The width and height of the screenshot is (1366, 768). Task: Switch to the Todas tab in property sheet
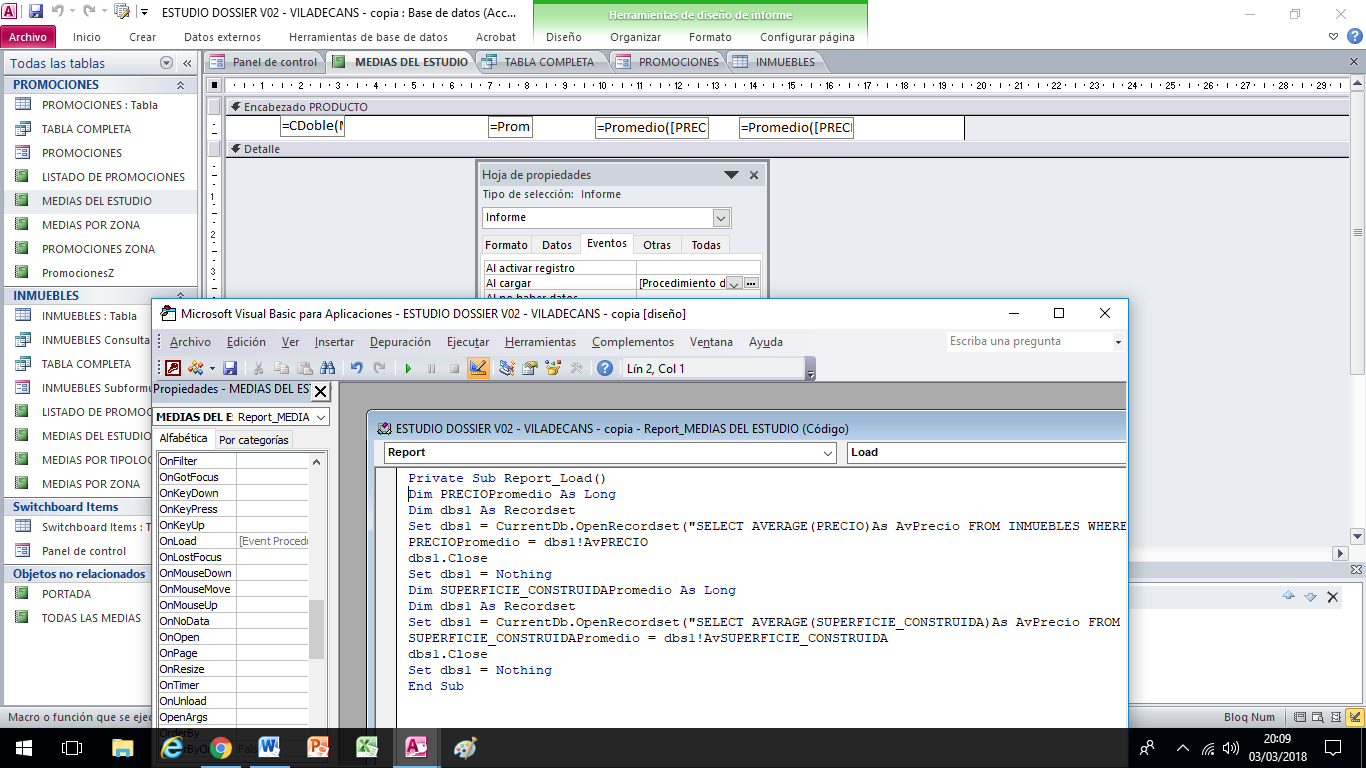706,245
